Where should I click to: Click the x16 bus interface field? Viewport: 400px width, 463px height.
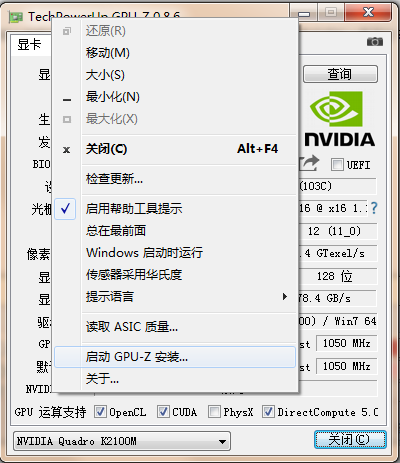333,208
